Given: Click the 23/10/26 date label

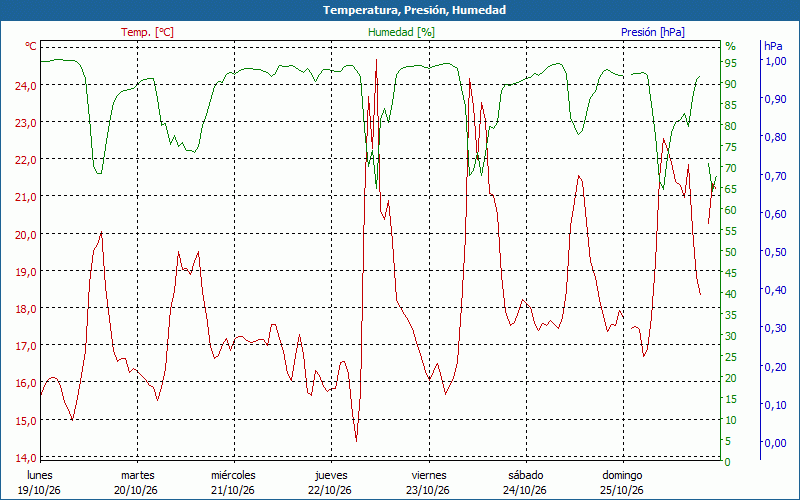Looking at the screenshot, I should 428,490.
